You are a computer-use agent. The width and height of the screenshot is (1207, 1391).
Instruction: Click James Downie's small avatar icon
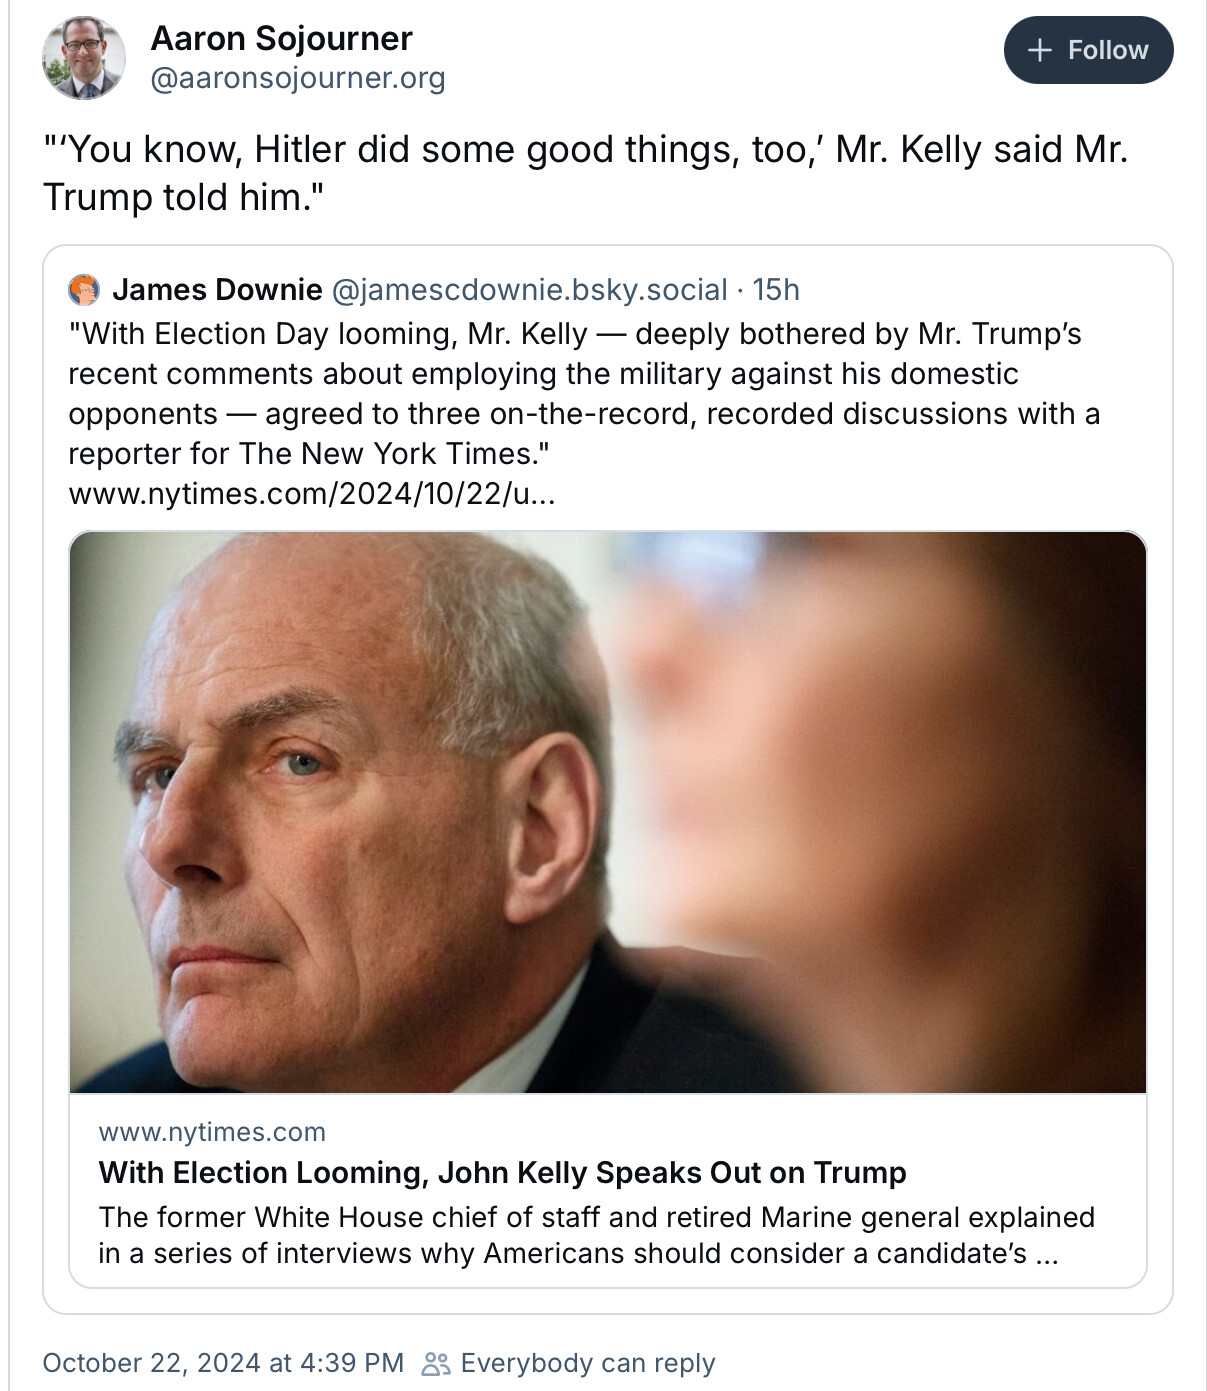[x=84, y=290]
